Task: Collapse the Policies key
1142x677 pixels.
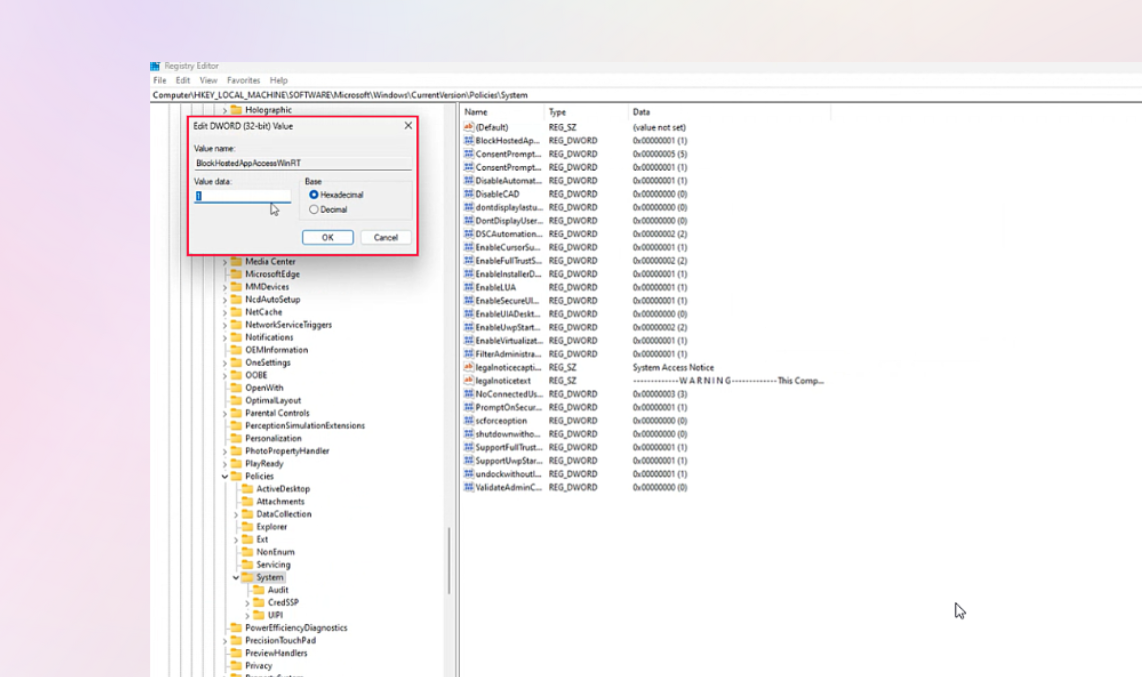Action: coord(224,476)
